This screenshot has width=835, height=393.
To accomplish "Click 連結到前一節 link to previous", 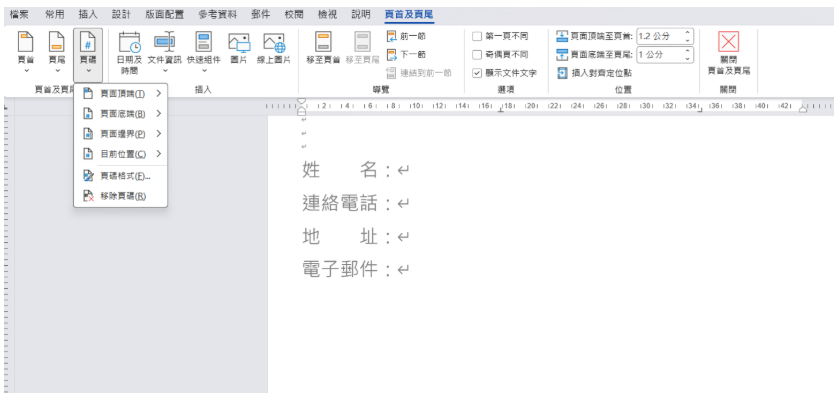I will pyautogui.click(x=419, y=73).
